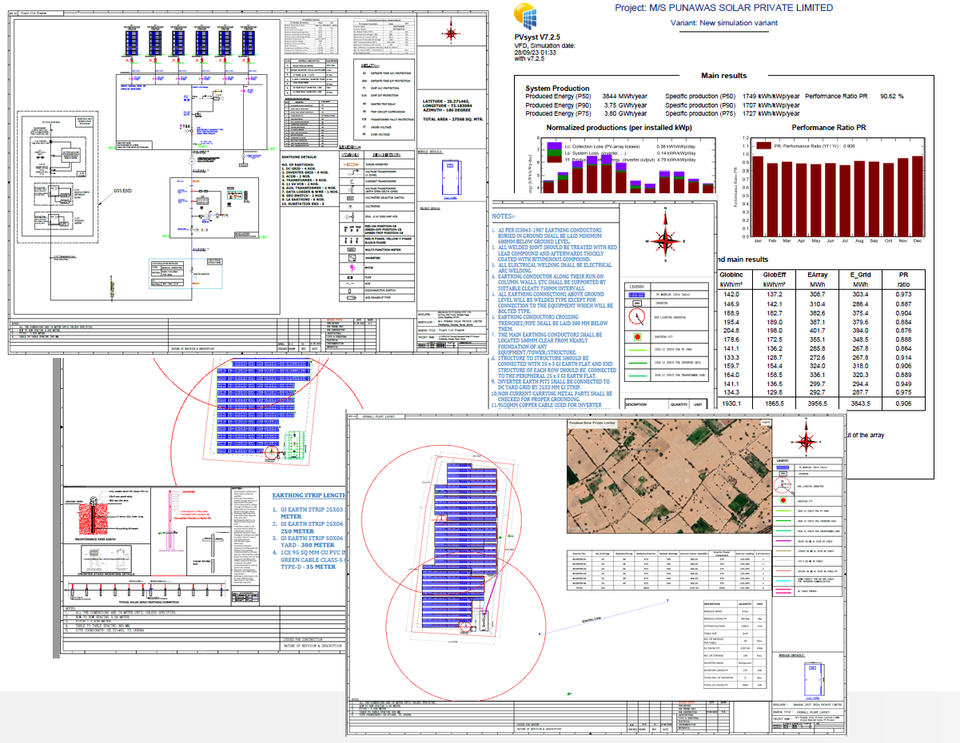Click the project title M/S PUNAWAS SOLAR PRIVATE LIMITED

724,8
